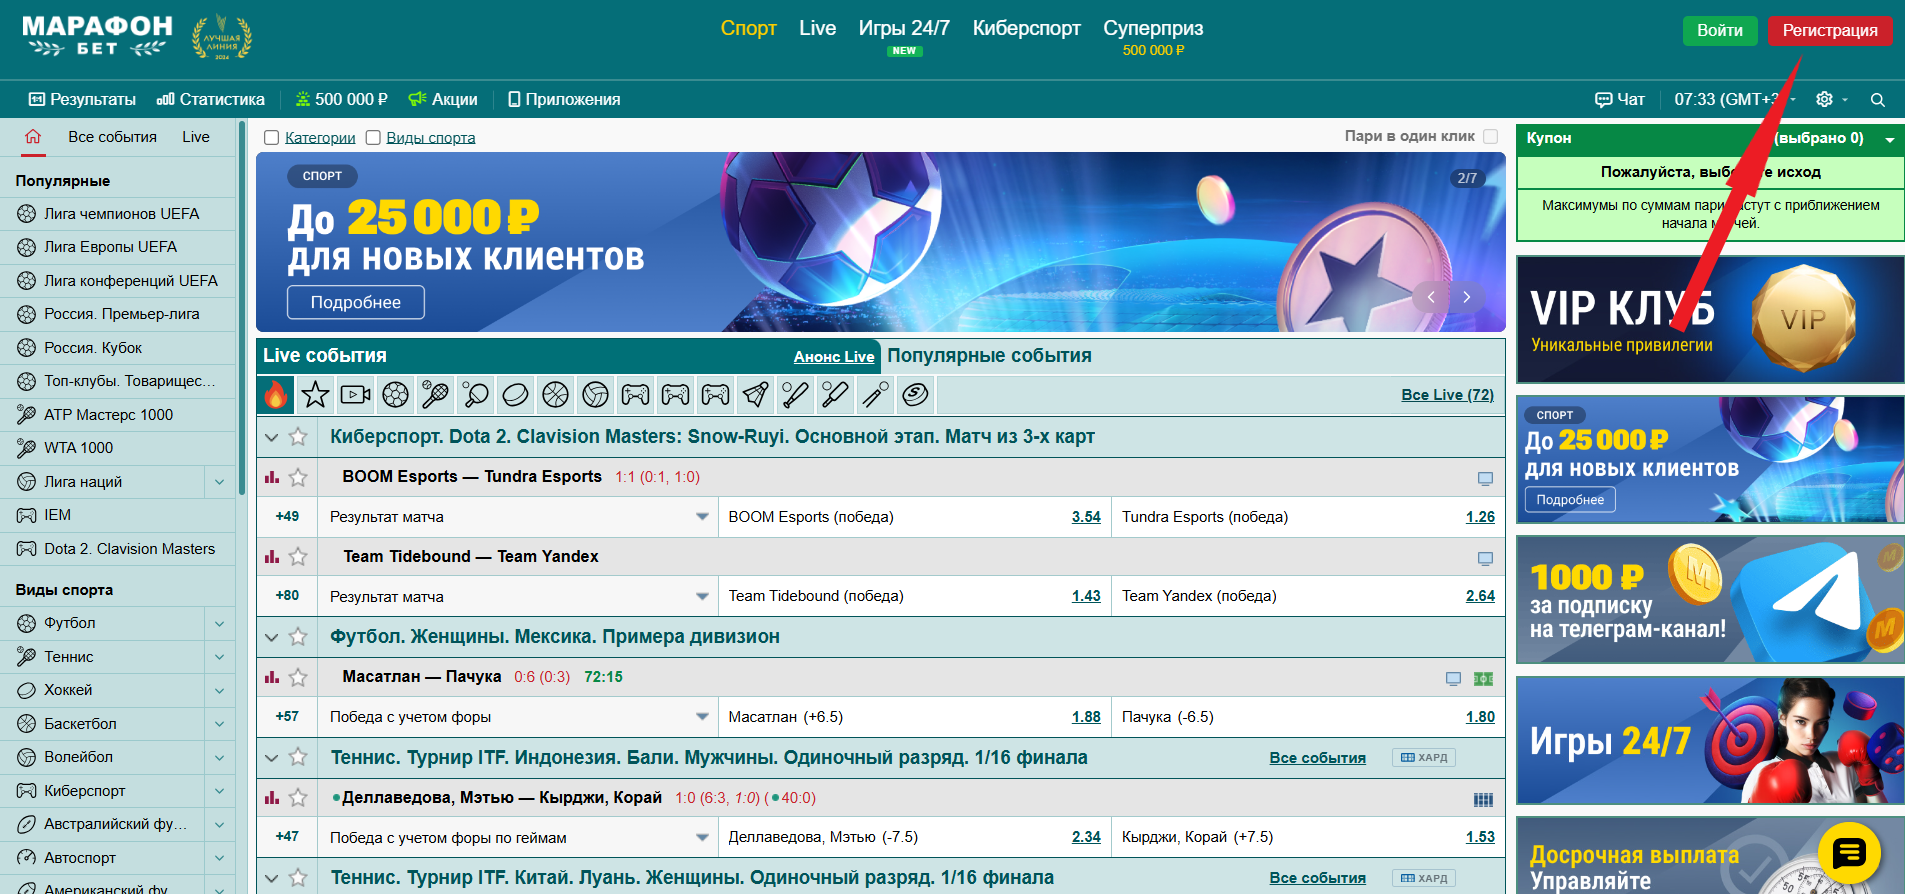Click the Войти button
The width and height of the screenshot is (1905, 894).
coord(1720,30)
